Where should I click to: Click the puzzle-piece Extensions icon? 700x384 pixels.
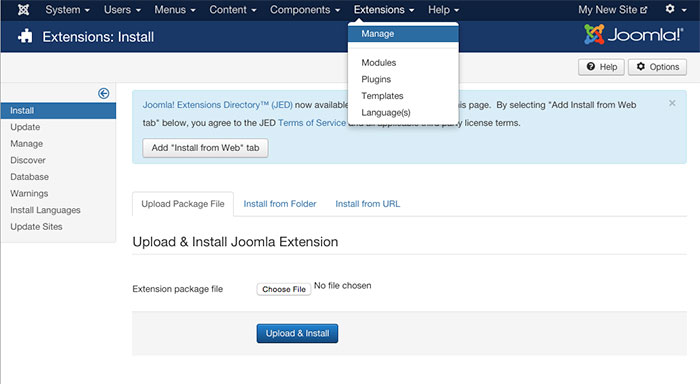pyautogui.click(x=25, y=36)
